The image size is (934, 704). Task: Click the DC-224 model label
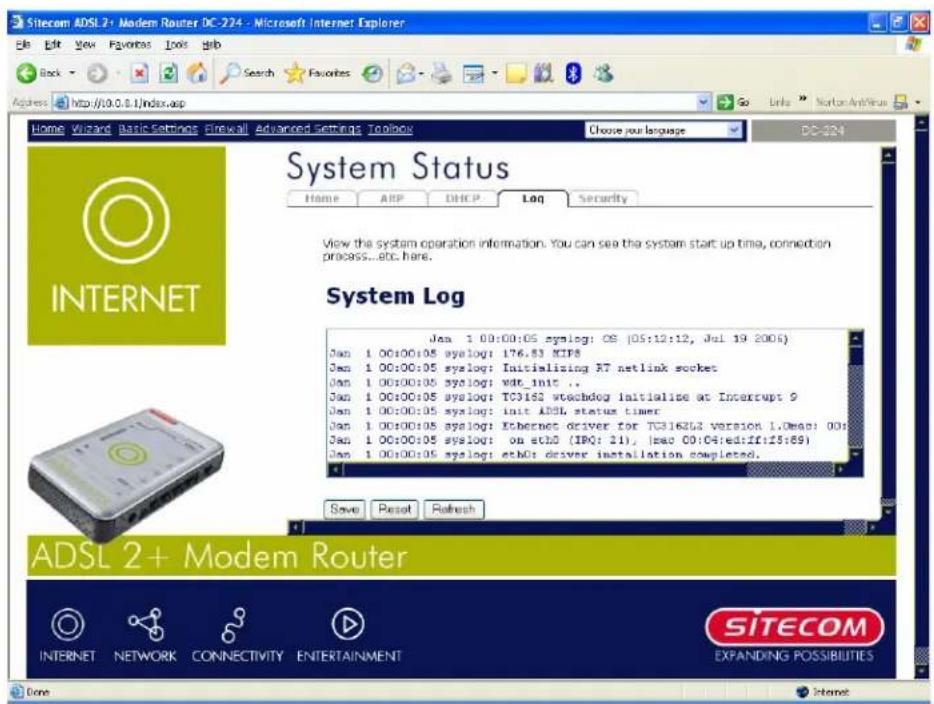(823, 130)
